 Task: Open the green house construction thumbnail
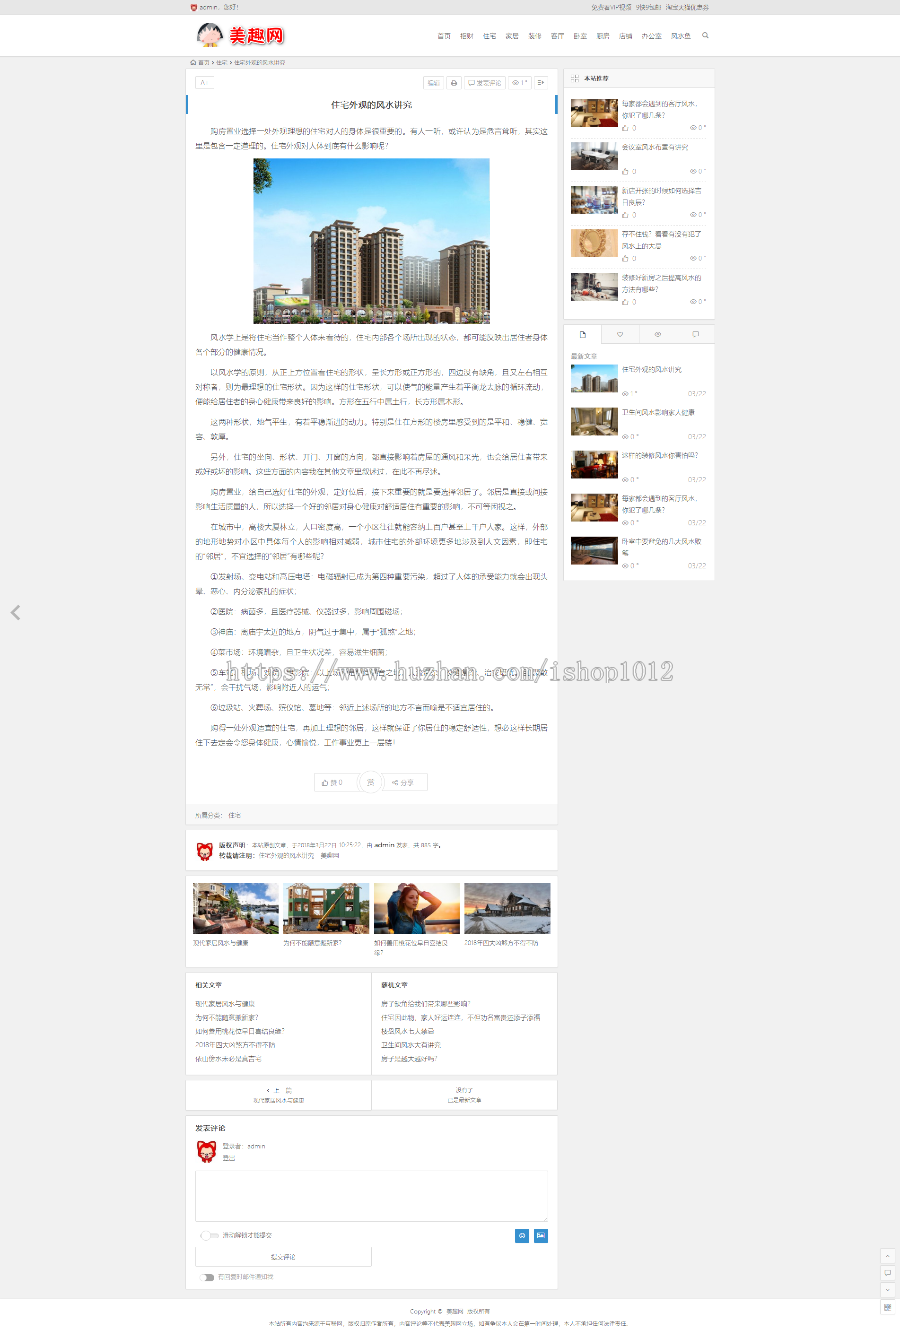pos(326,908)
